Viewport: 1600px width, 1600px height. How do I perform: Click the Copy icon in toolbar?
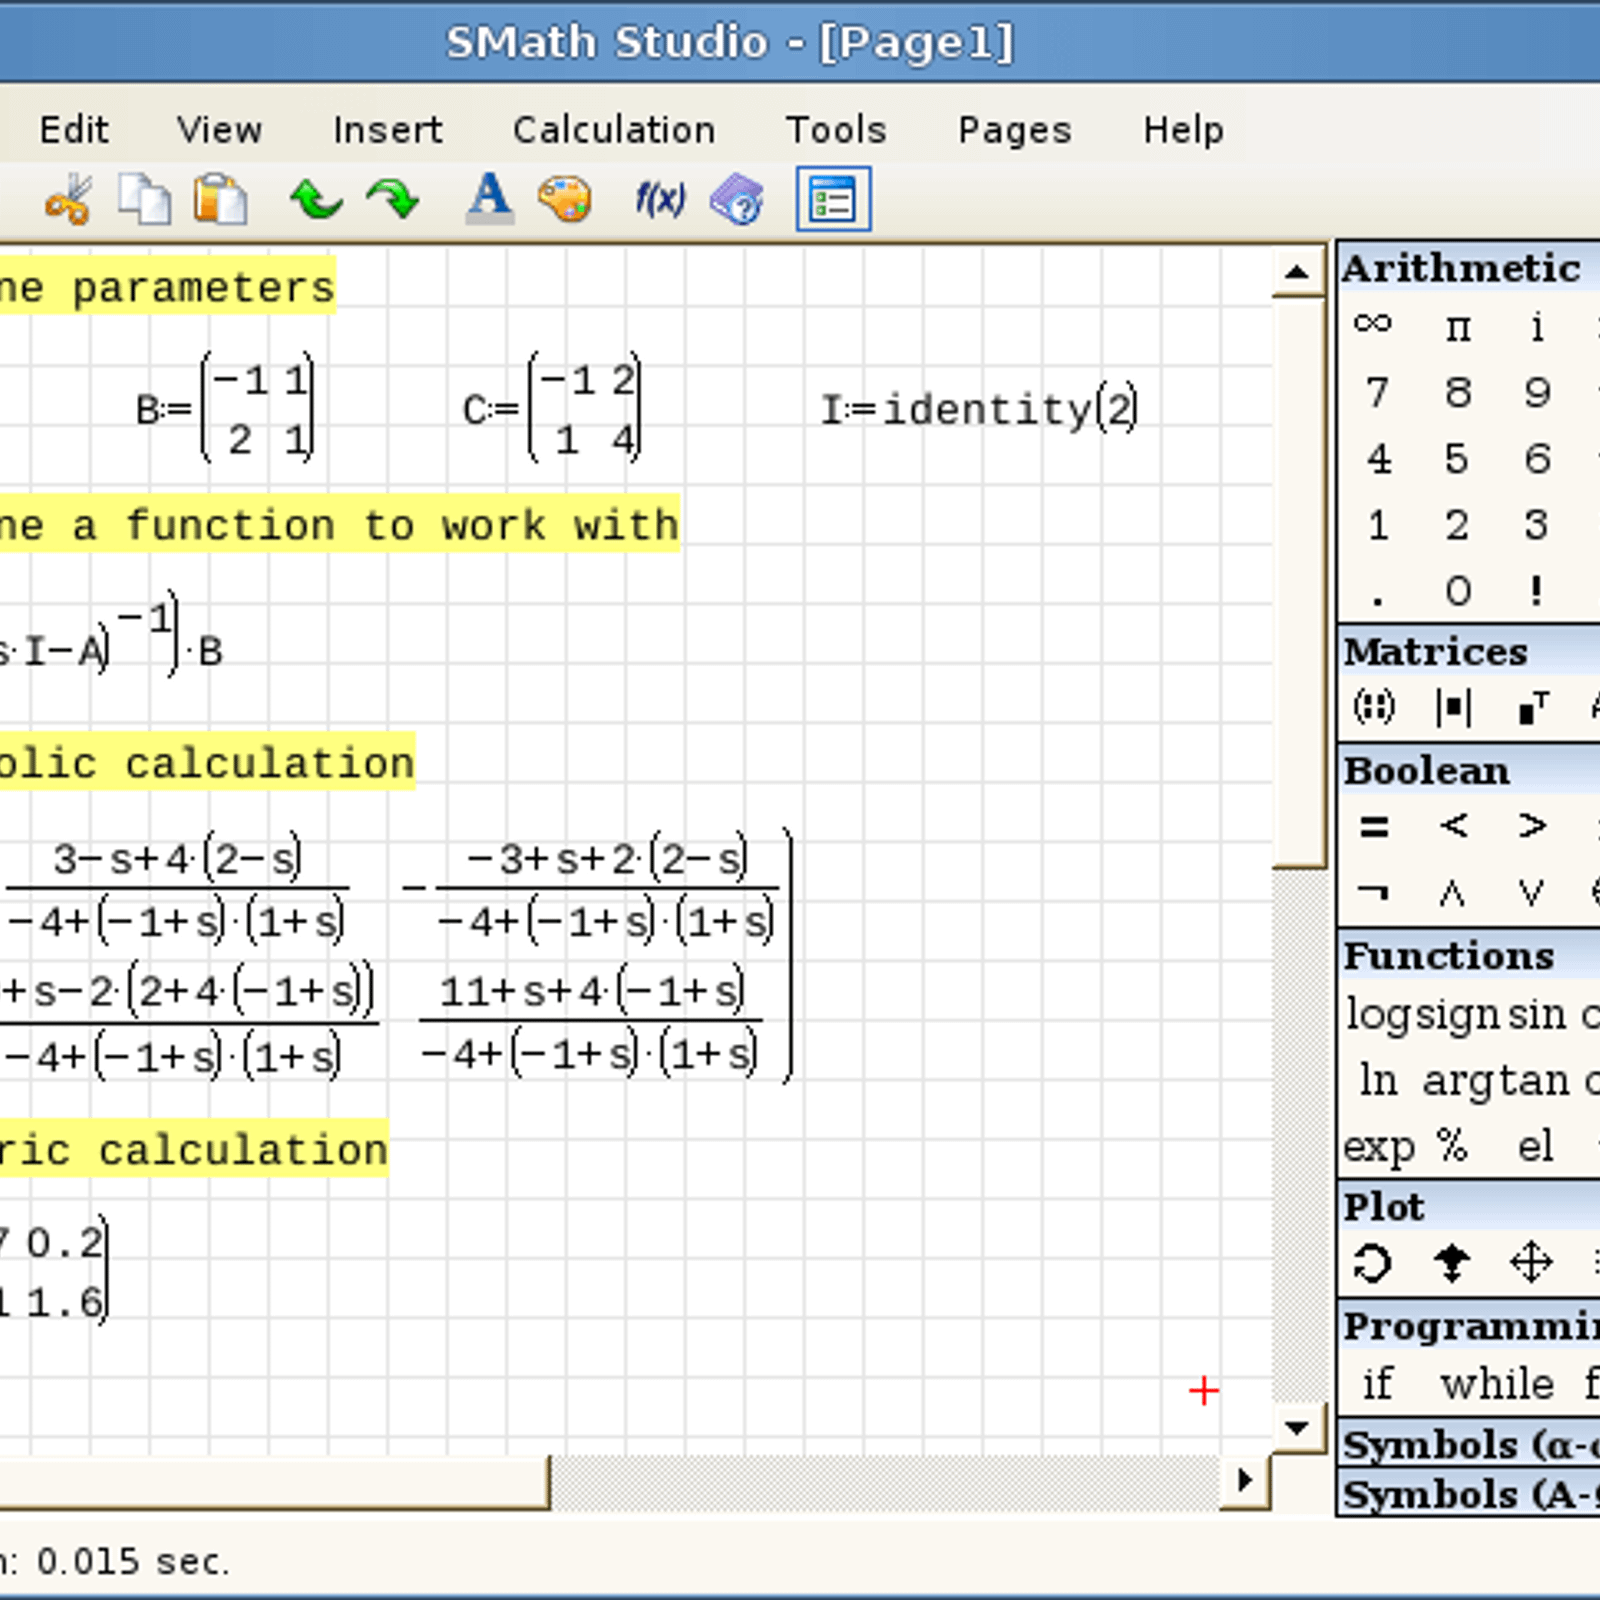144,199
